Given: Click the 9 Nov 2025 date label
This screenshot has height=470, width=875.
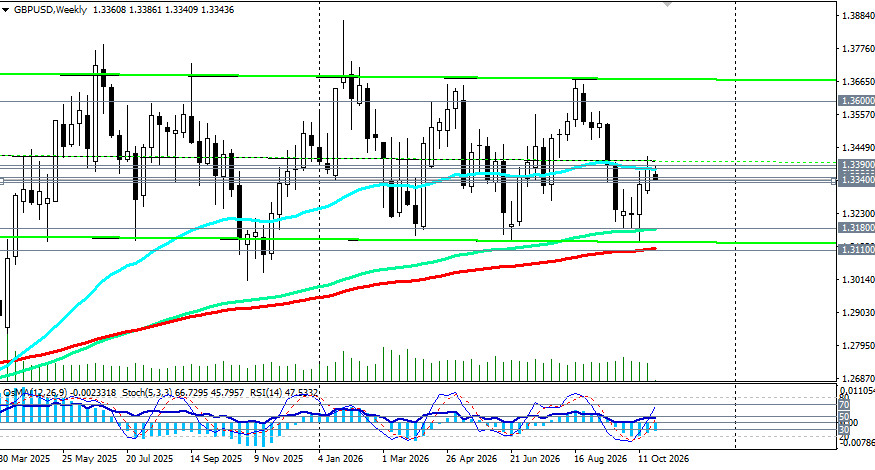Looking at the screenshot, I should (278, 459).
